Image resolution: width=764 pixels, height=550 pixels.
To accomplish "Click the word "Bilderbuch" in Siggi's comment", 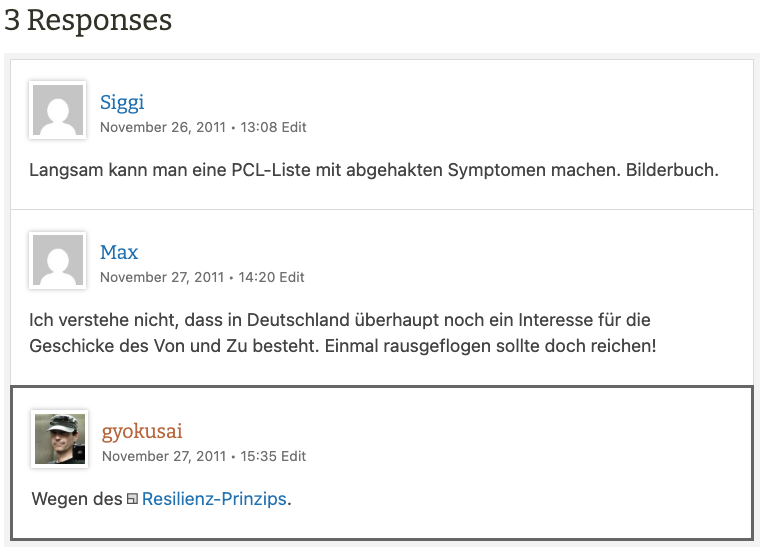I will tap(671, 170).
